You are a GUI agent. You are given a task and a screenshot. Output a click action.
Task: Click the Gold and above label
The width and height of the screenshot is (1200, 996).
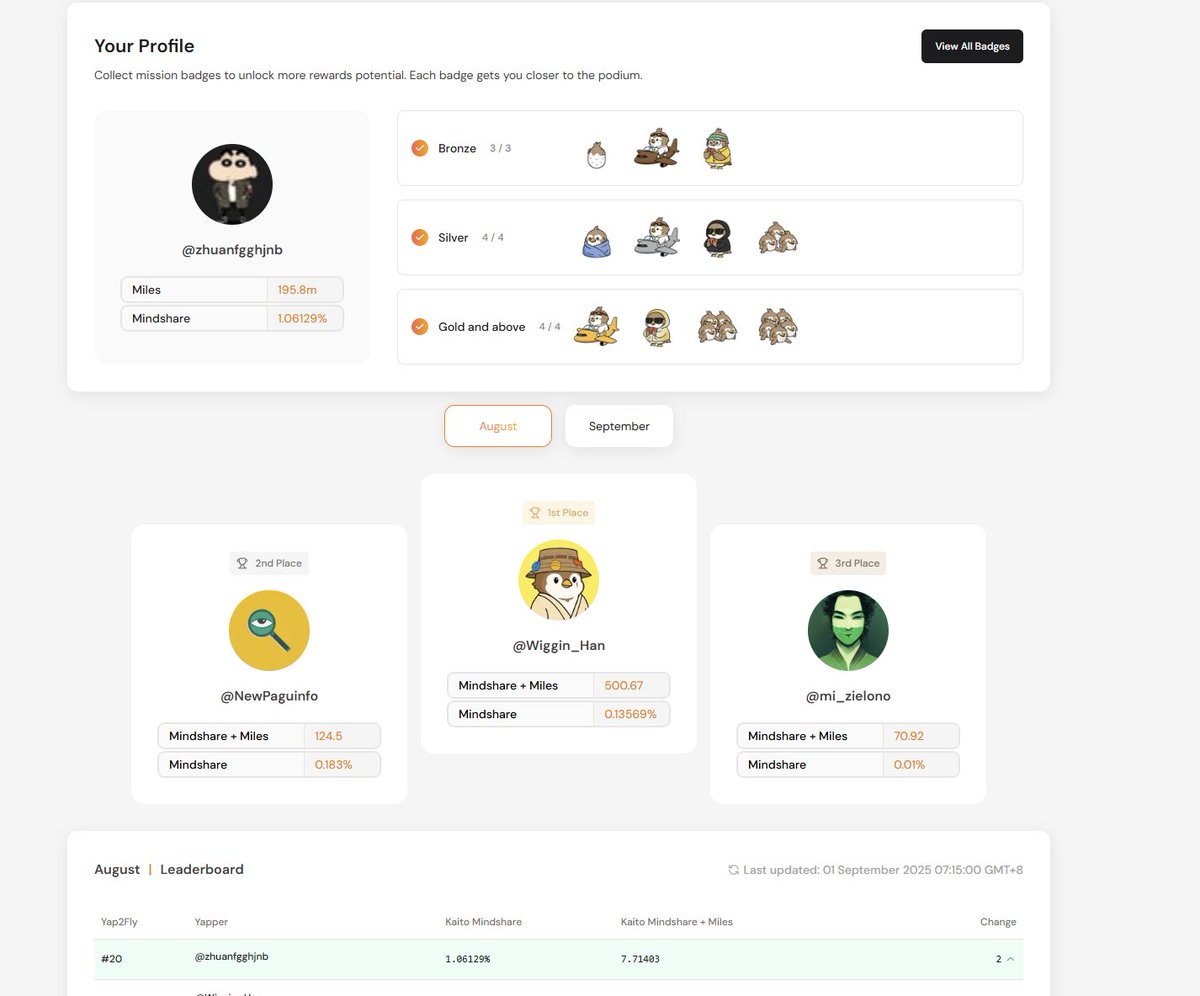[x=482, y=327]
